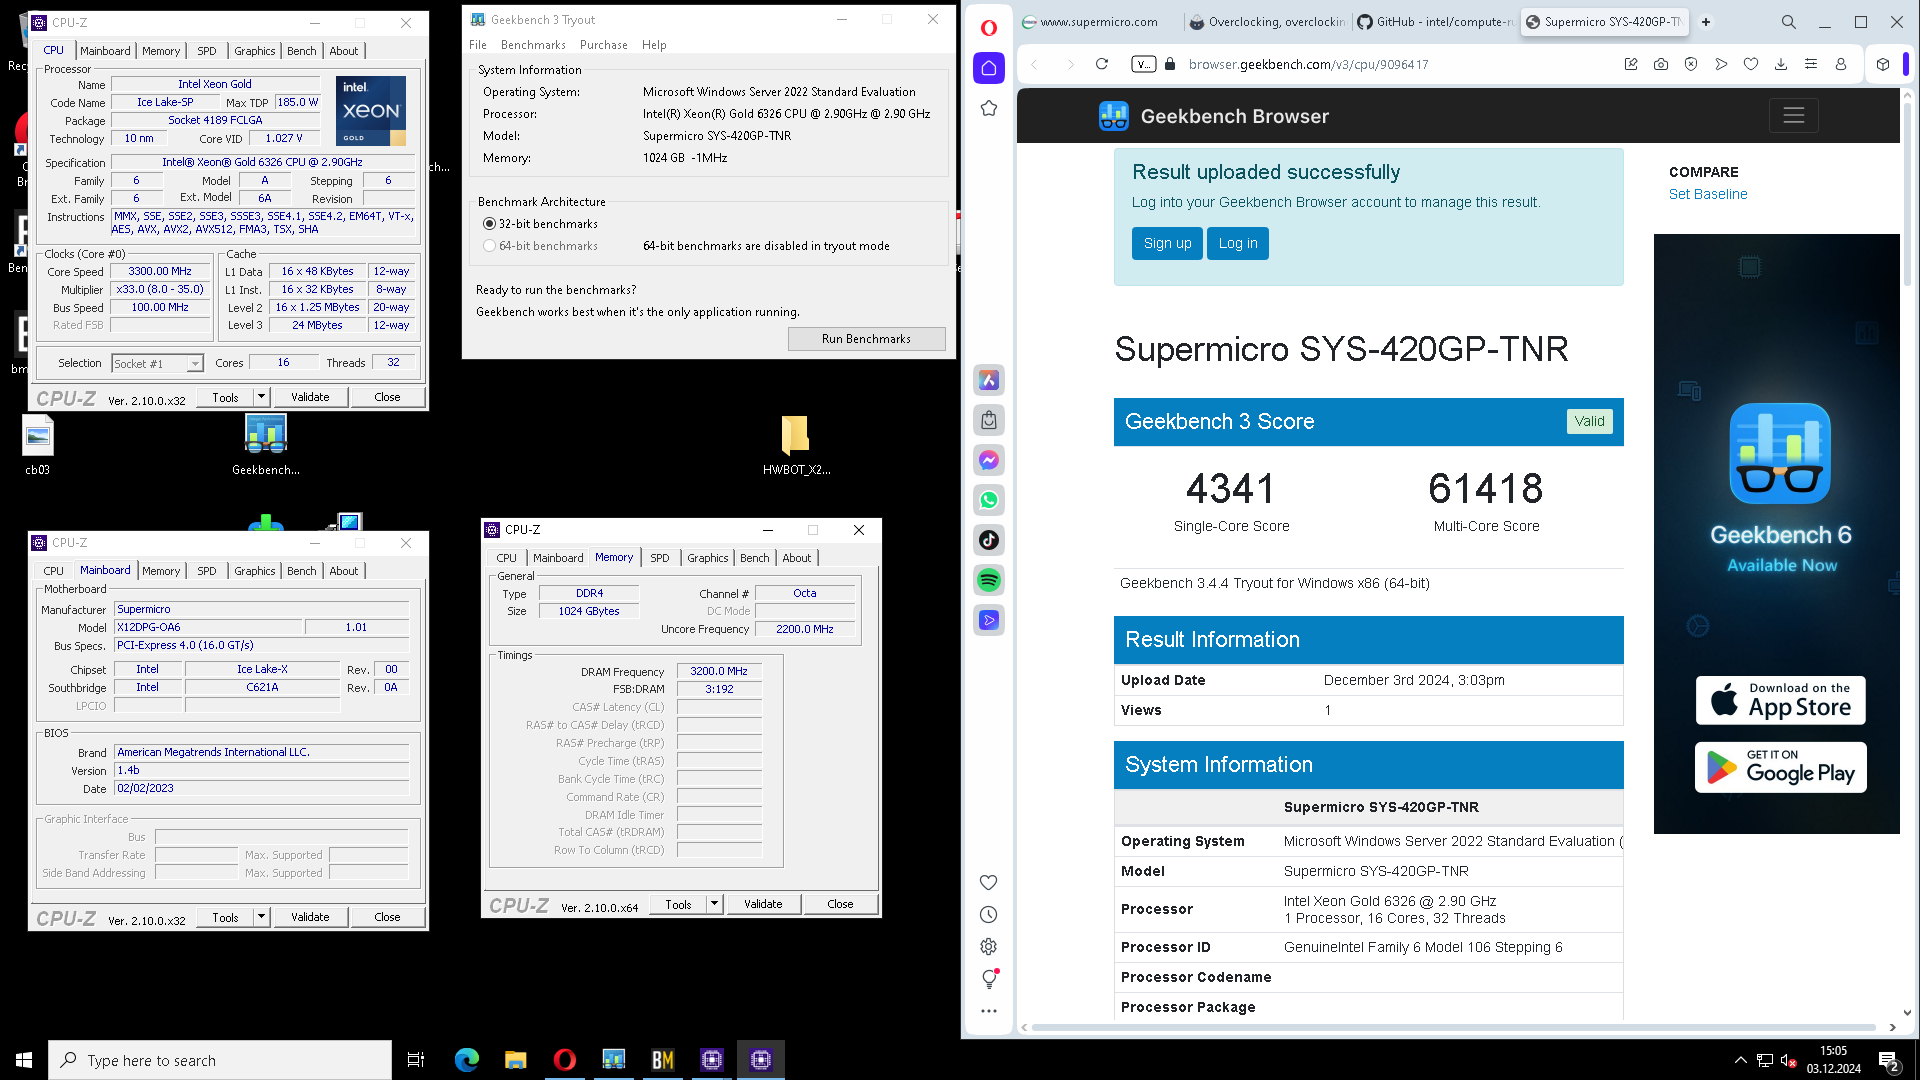The height and width of the screenshot is (1080, 1920).
Task: Search tabs with magnifier icon
Action: coord(1788,22)
